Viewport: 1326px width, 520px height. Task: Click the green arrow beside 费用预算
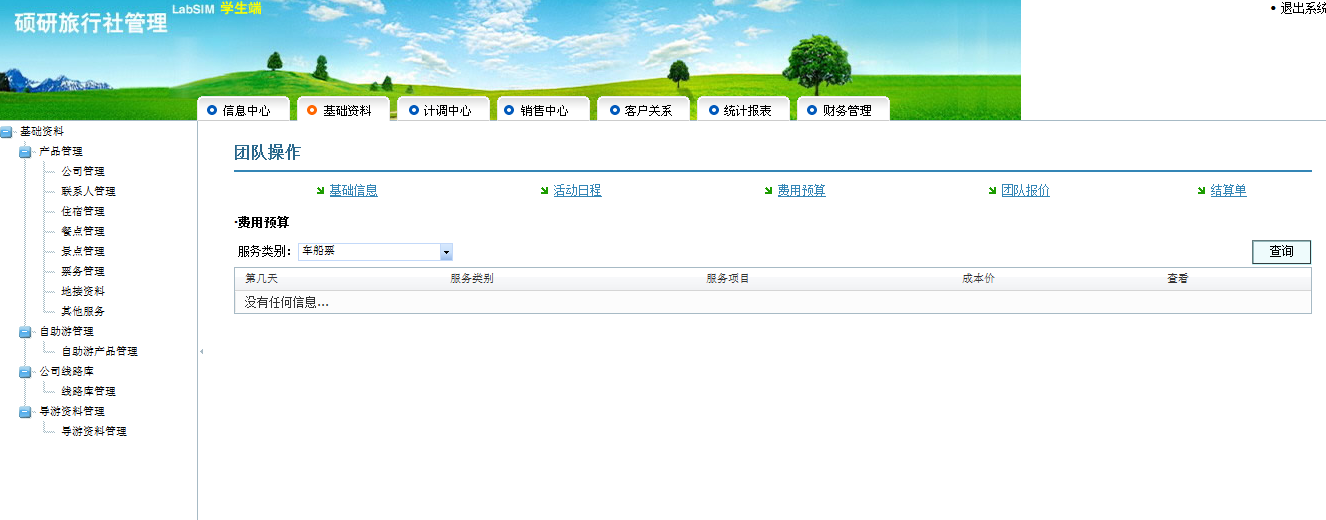pyautogui.click(x=768, y=191)
